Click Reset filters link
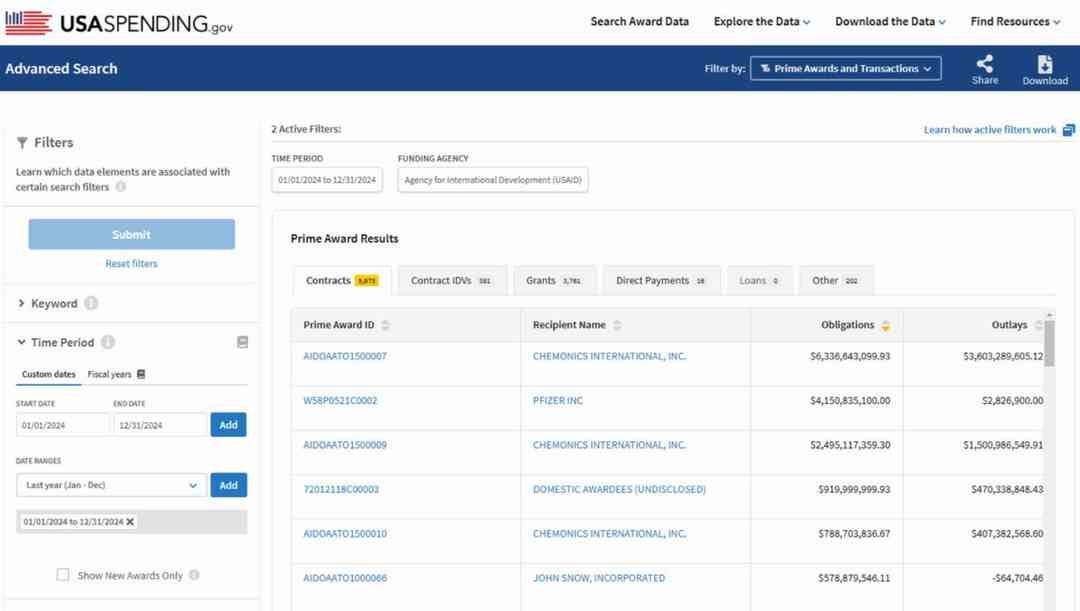 click(x=132, y=264)
